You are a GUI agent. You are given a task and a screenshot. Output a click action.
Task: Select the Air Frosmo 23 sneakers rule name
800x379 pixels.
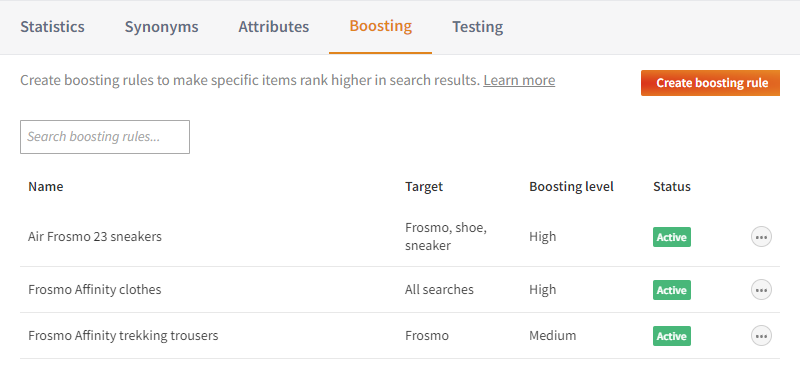click(x=95, y=237)
